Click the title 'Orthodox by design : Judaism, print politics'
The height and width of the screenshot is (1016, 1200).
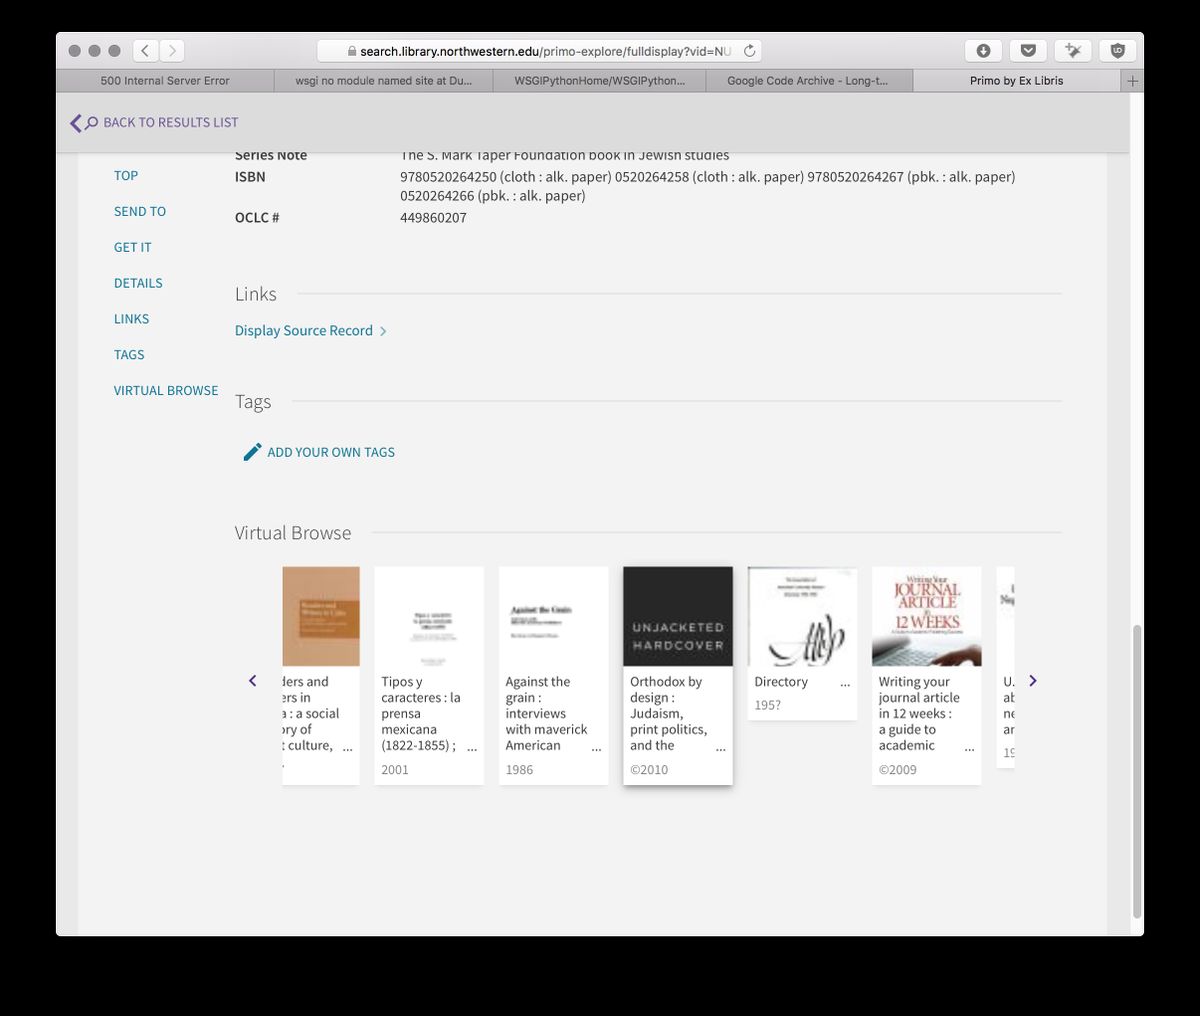(x=669, y=713)
